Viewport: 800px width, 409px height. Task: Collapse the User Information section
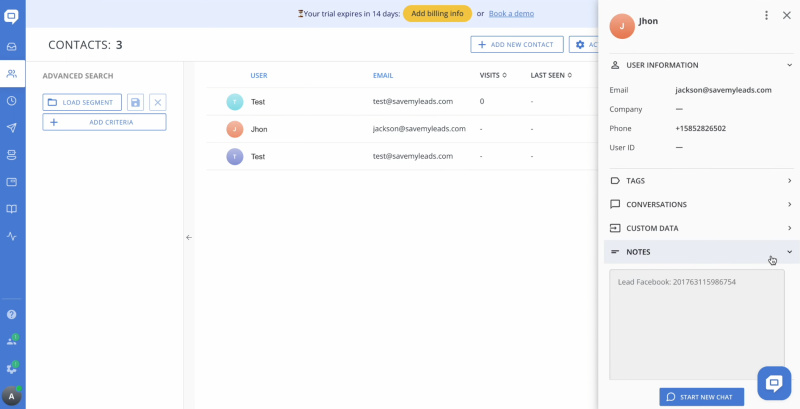pyautogui.click(x=702, y=65)
